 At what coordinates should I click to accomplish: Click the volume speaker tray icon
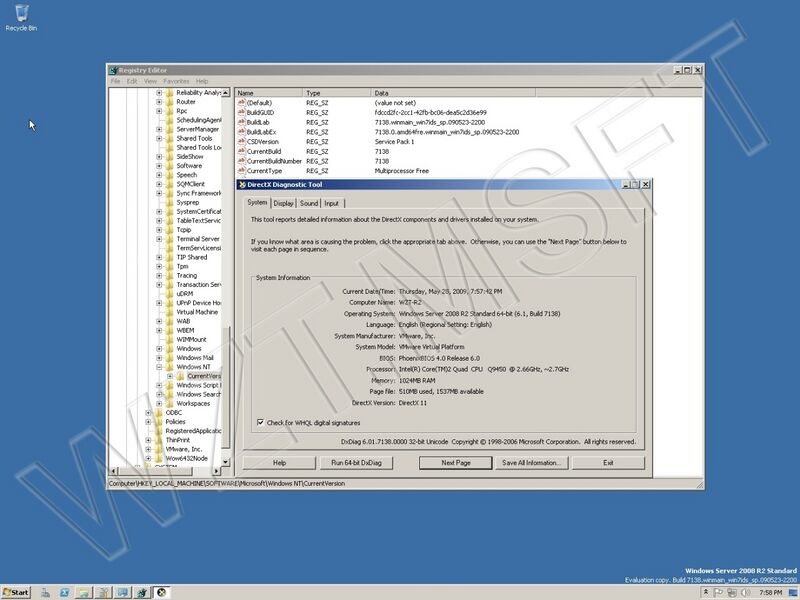click(x=745, y=592)
